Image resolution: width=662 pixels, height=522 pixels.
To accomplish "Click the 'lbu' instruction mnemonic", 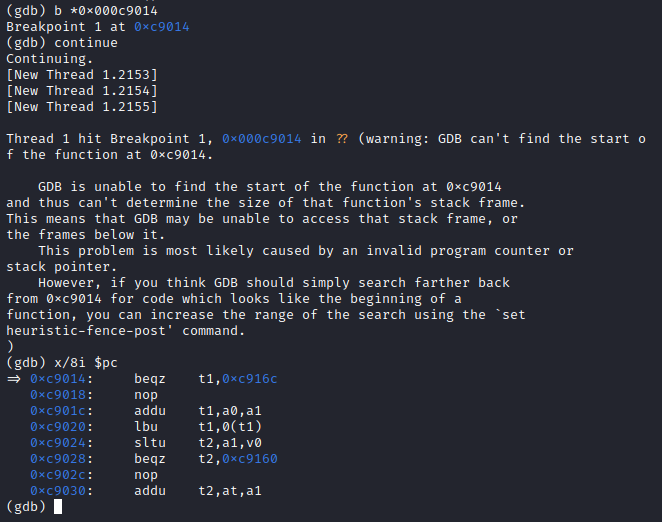I will pyautogui.click(x=146, y=427).
